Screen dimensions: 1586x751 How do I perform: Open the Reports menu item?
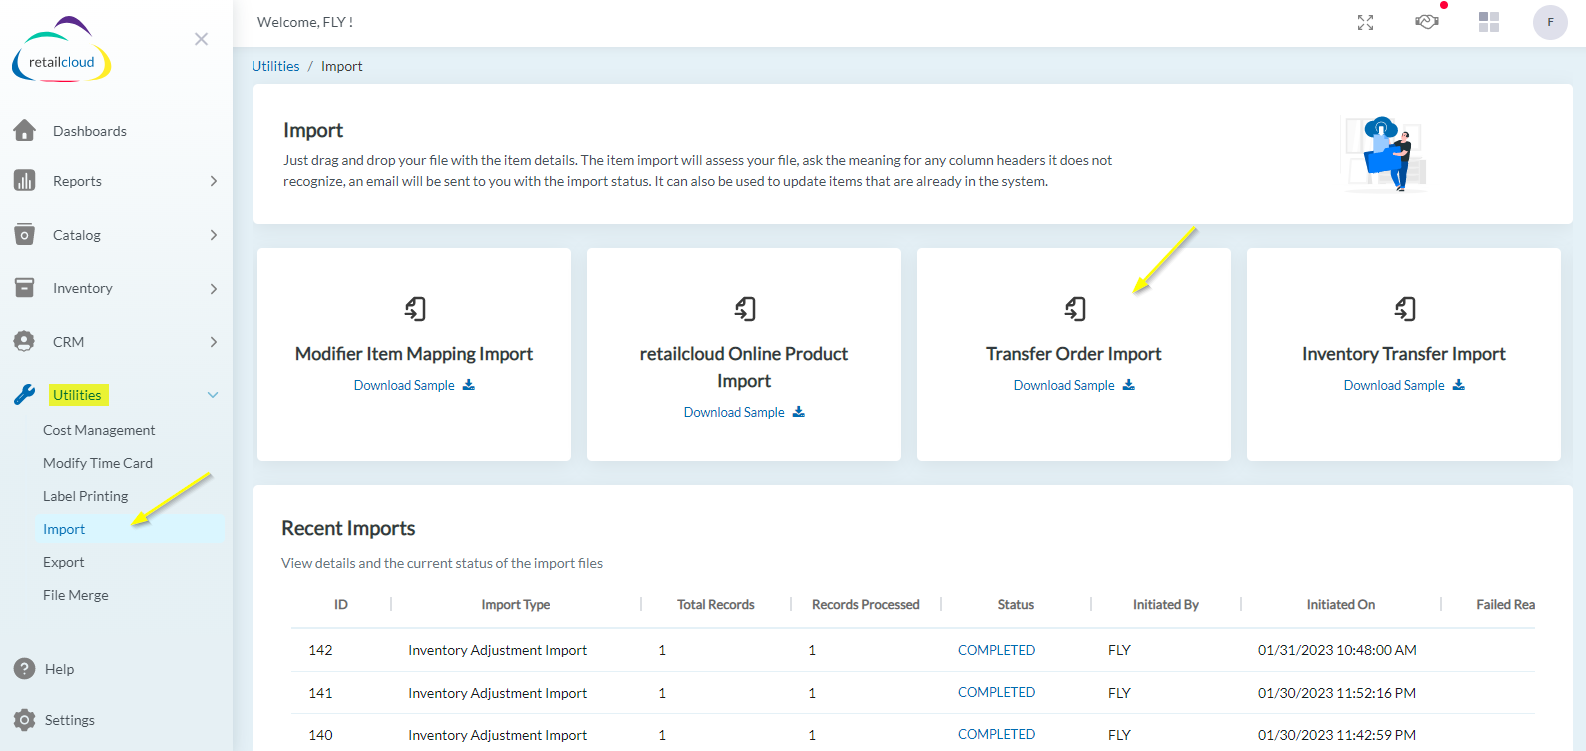click(x=77, y=181)
